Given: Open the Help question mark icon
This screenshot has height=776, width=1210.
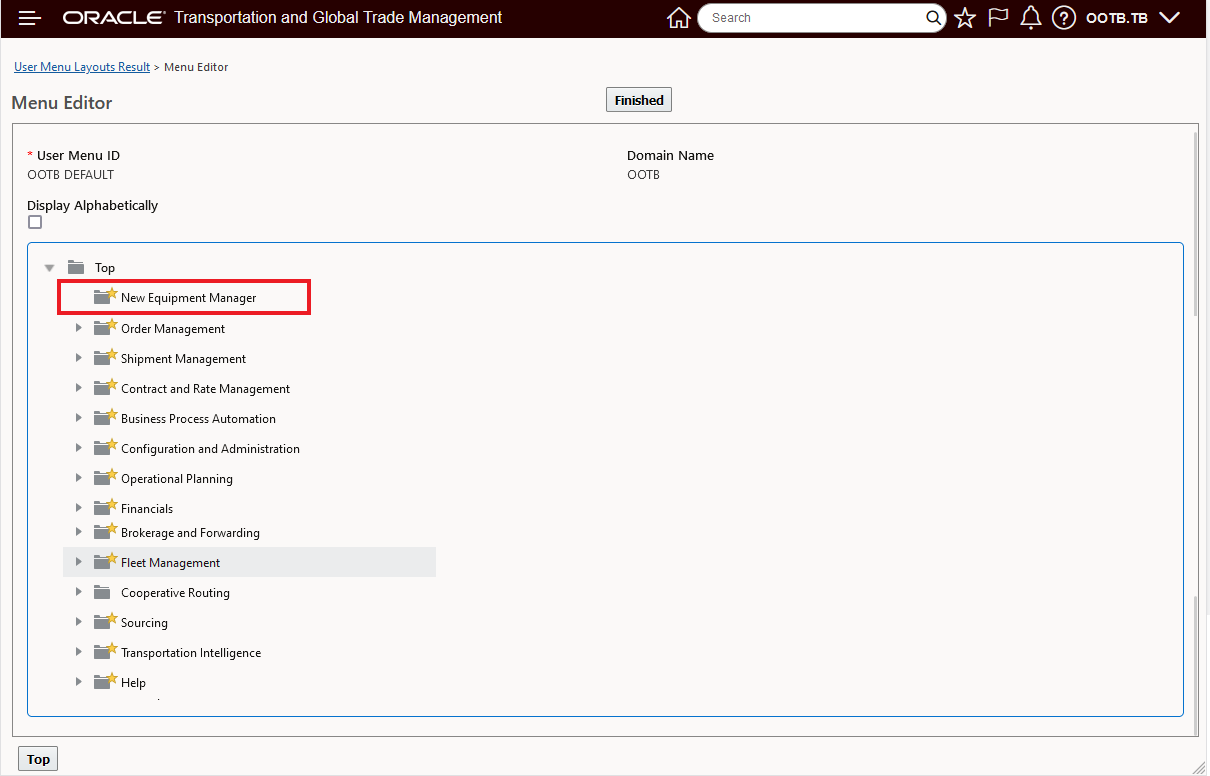Looking at the screenshot, I should click(x=1064, y=18).
